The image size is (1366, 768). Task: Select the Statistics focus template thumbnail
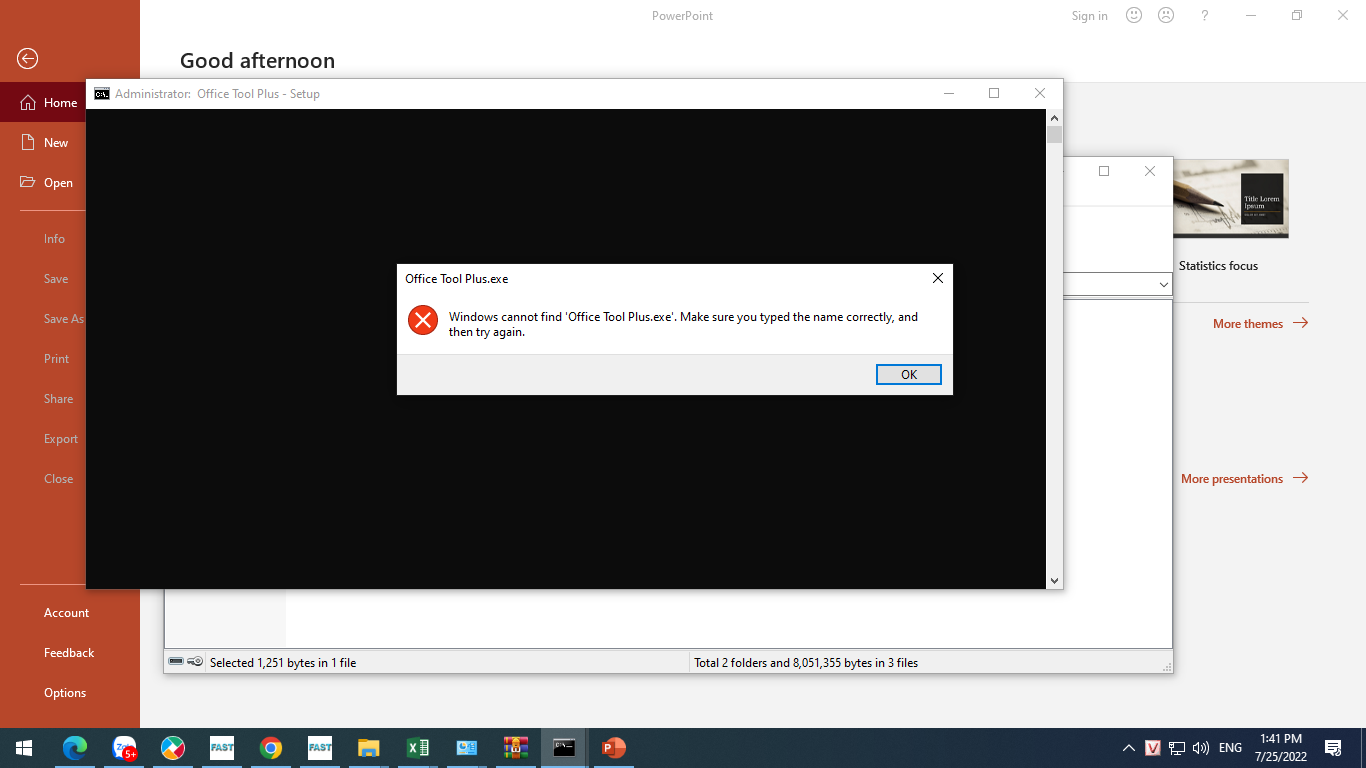click(x=1231, y=198)
